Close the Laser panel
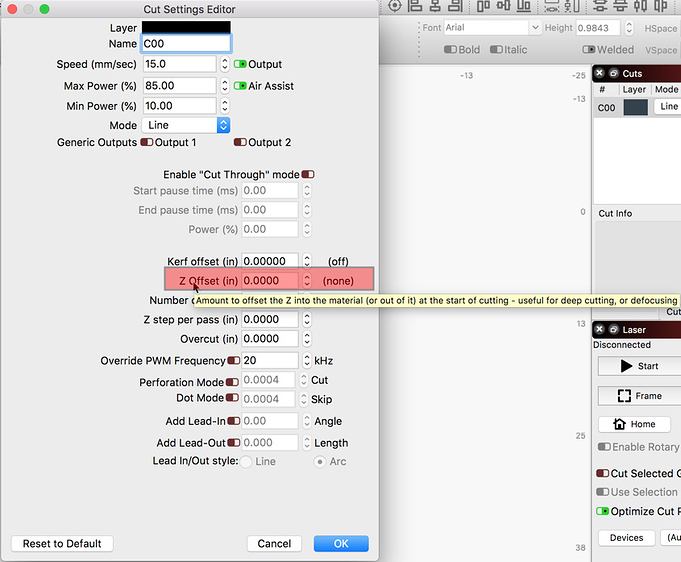This screenshot has width=681, height=562. 601,330
